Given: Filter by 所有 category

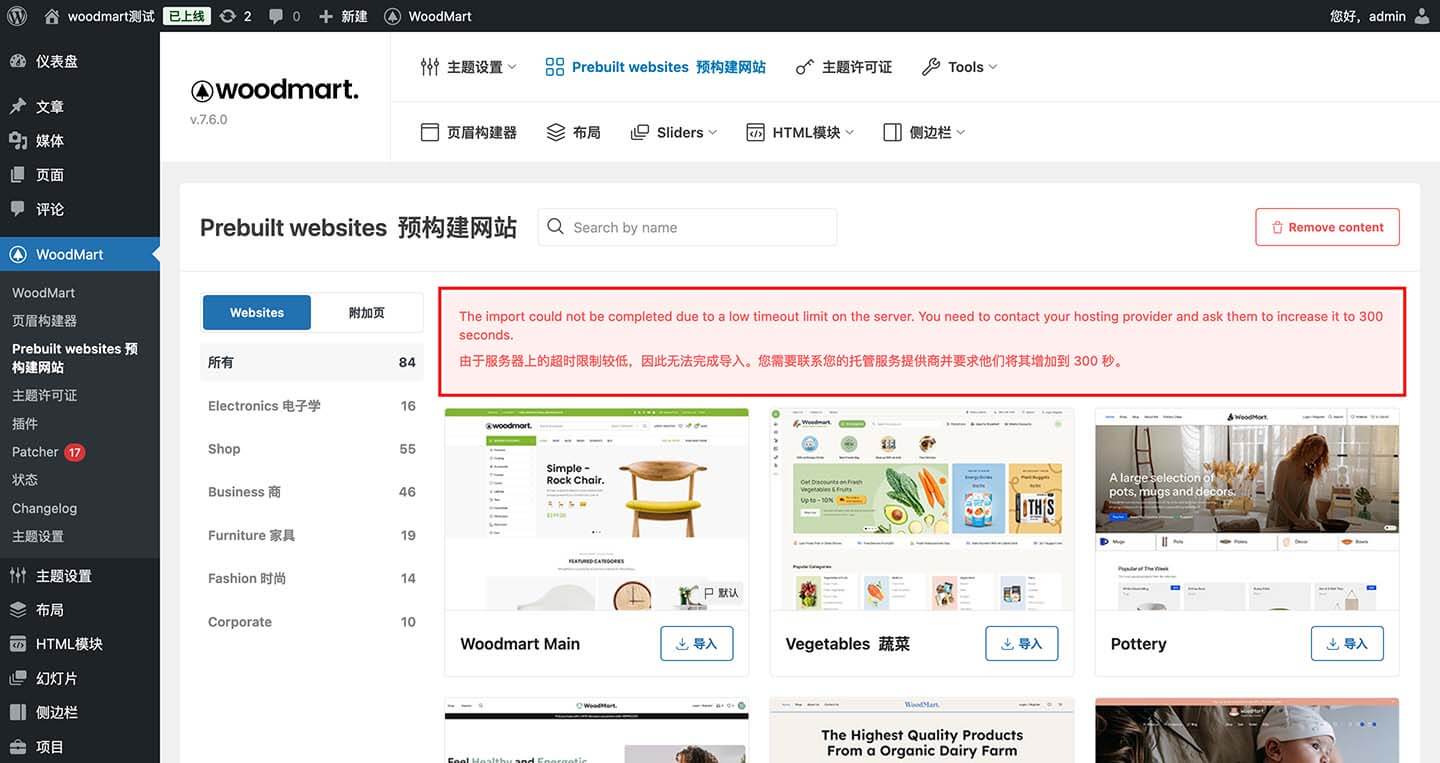Looking at the screenshot, I should (x=312, y=362).
